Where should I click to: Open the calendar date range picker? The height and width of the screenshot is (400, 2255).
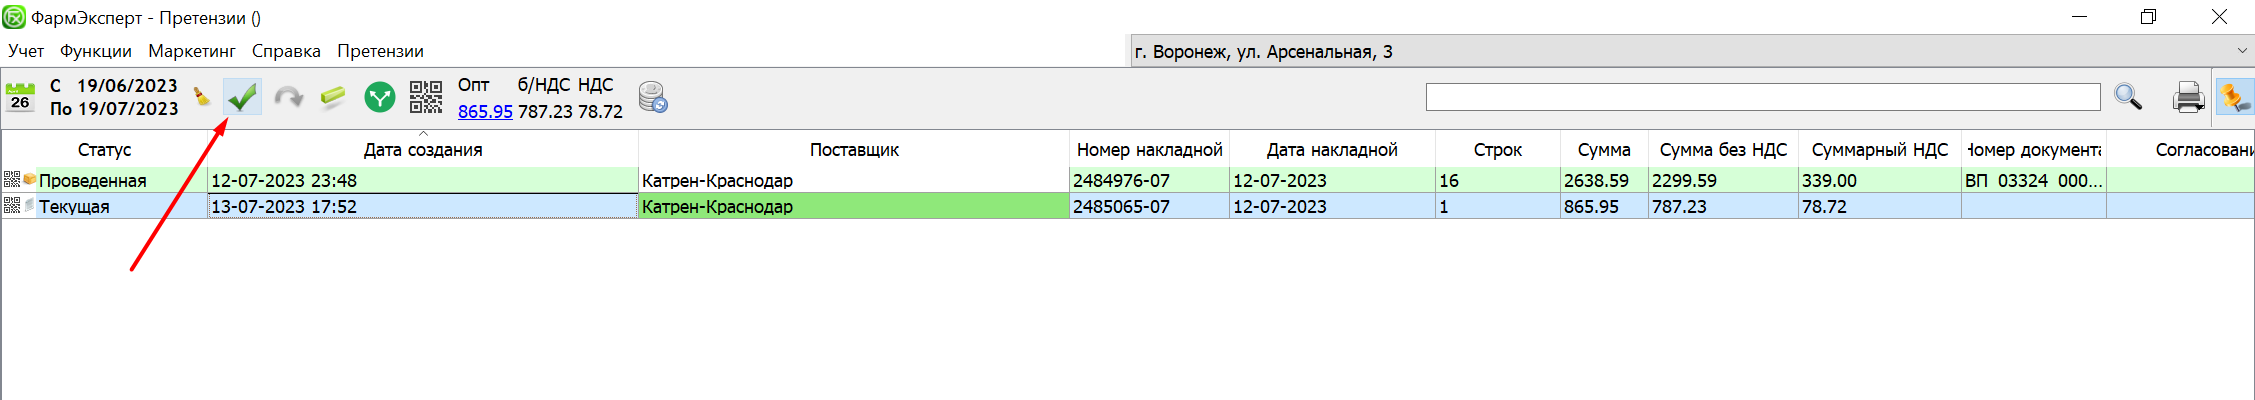coord(20,97)
